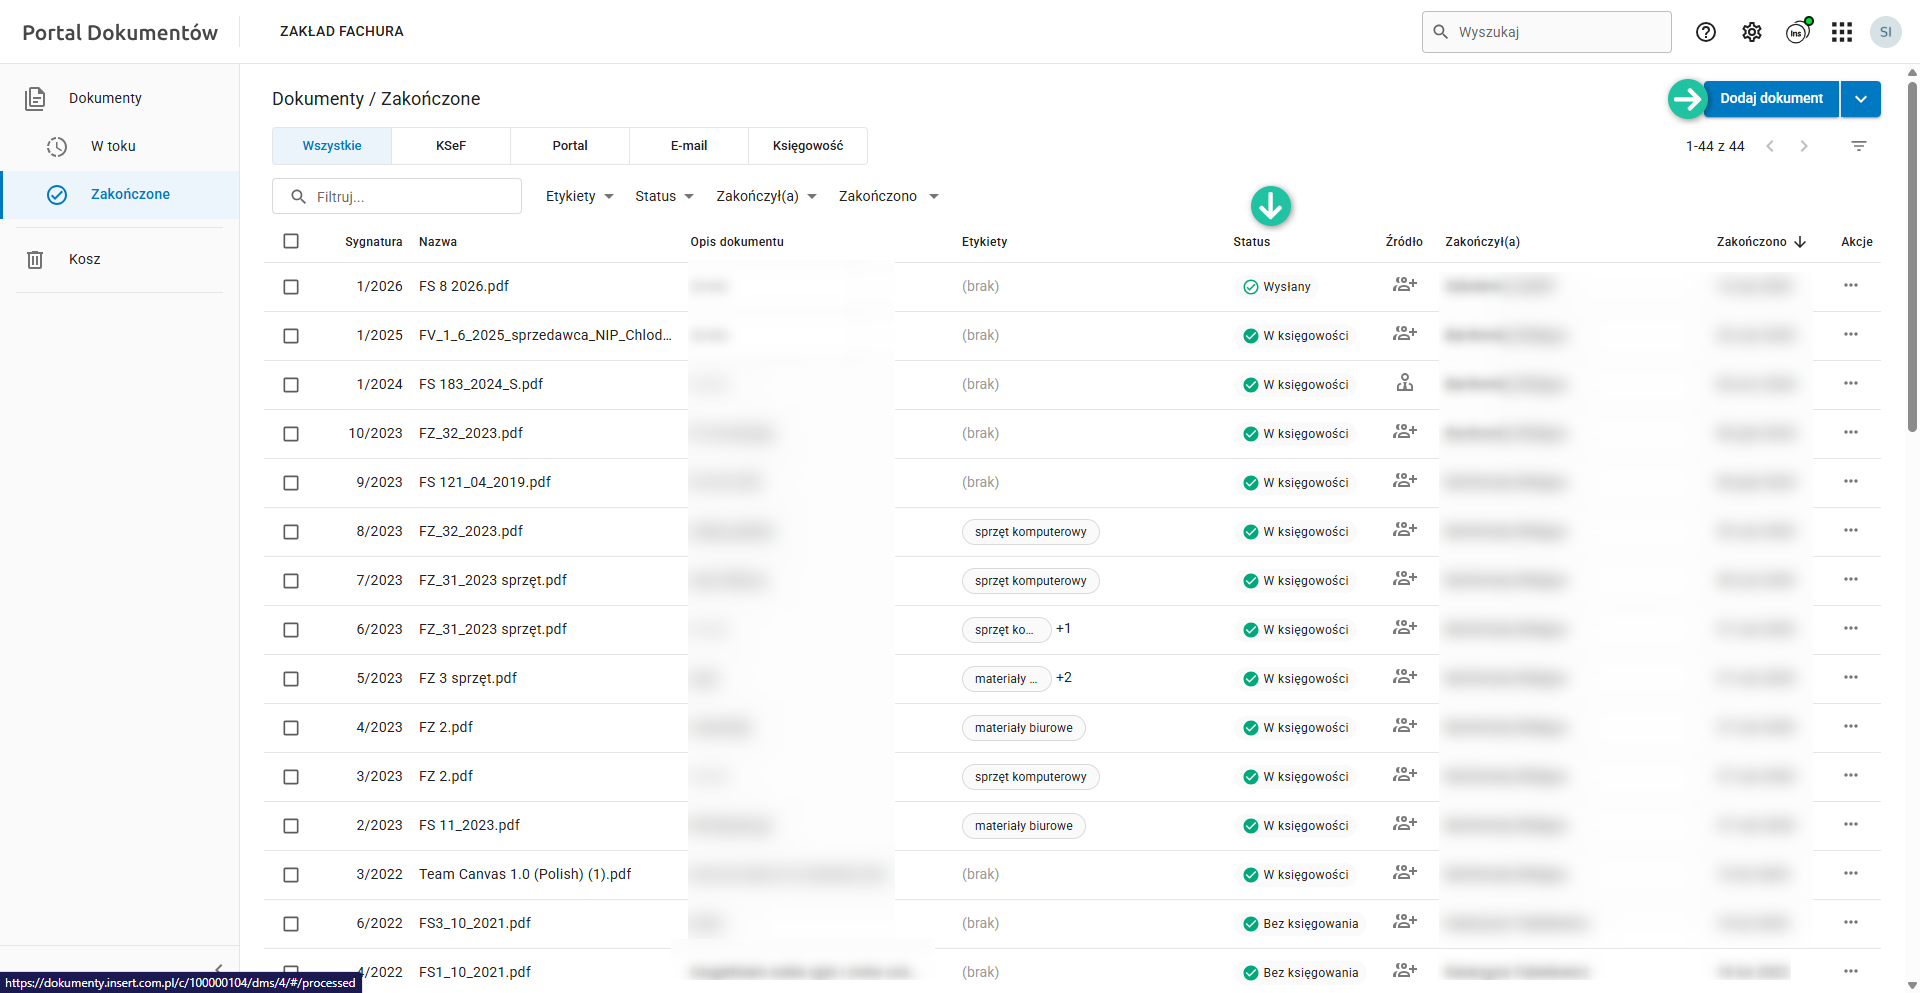
Task: Open the arrow next to Dodaj dokument
Action: pyautogui.click(x=1861, y=99)
